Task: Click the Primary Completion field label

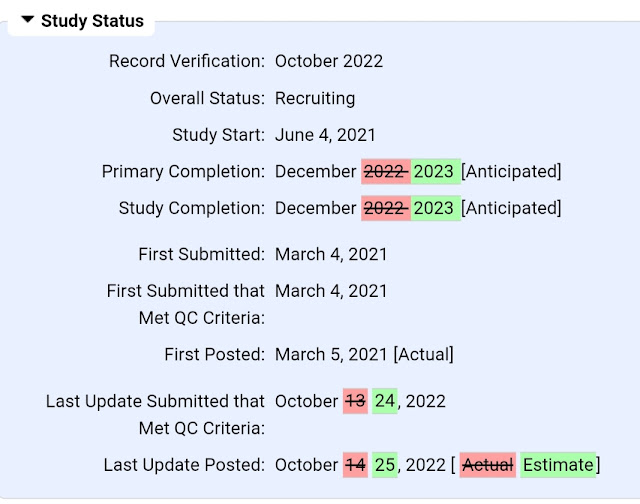Action: pyautogui.click(x=183, y=171)
